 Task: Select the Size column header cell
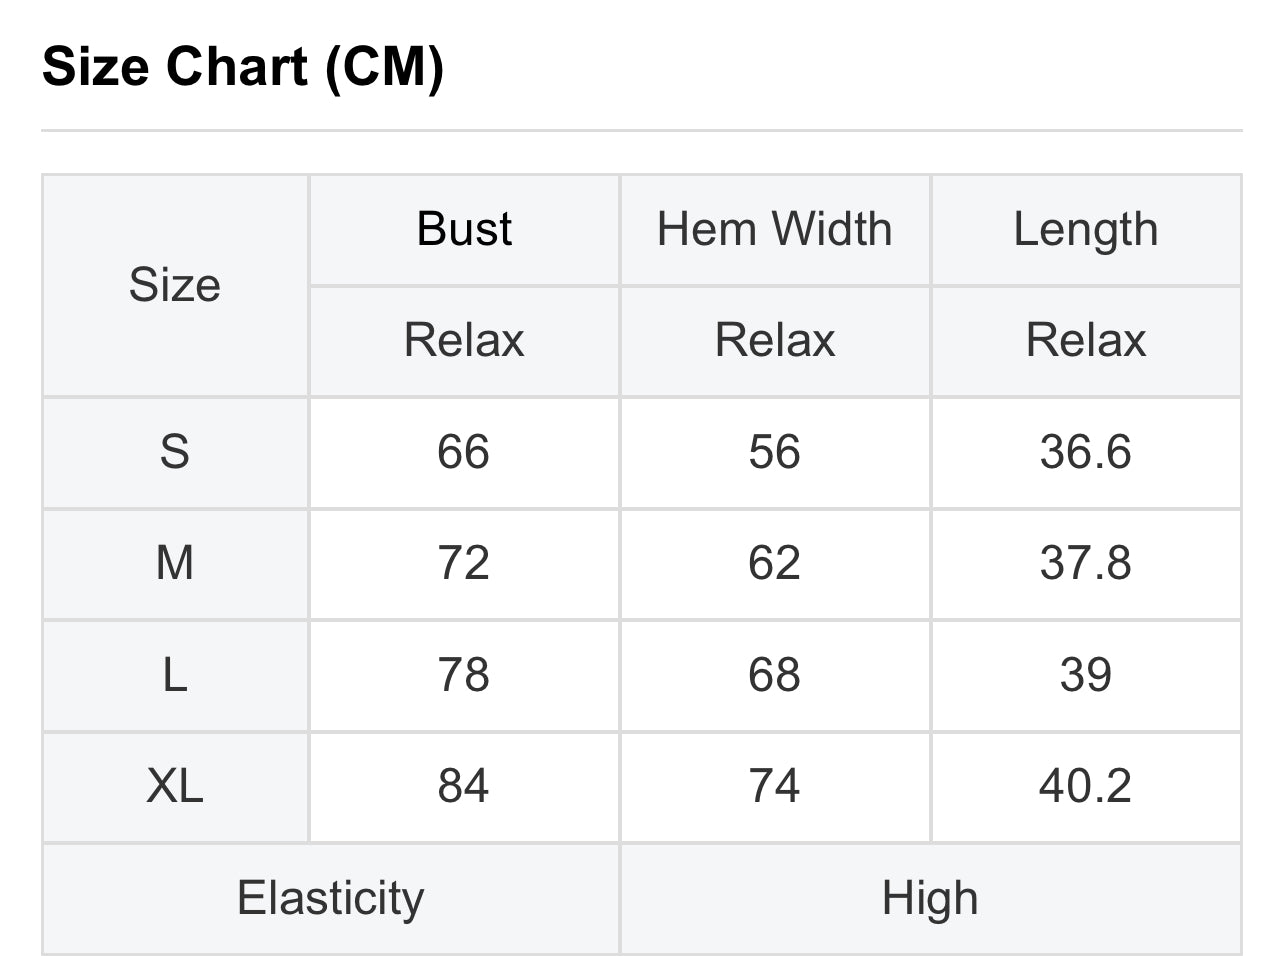(x=174, y=285)
